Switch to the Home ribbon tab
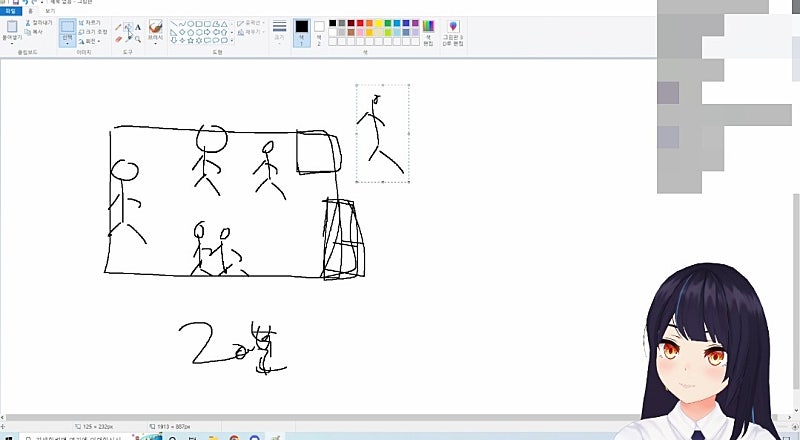The height and width of the screenshot is (440, 800). [x=31, y=11]
